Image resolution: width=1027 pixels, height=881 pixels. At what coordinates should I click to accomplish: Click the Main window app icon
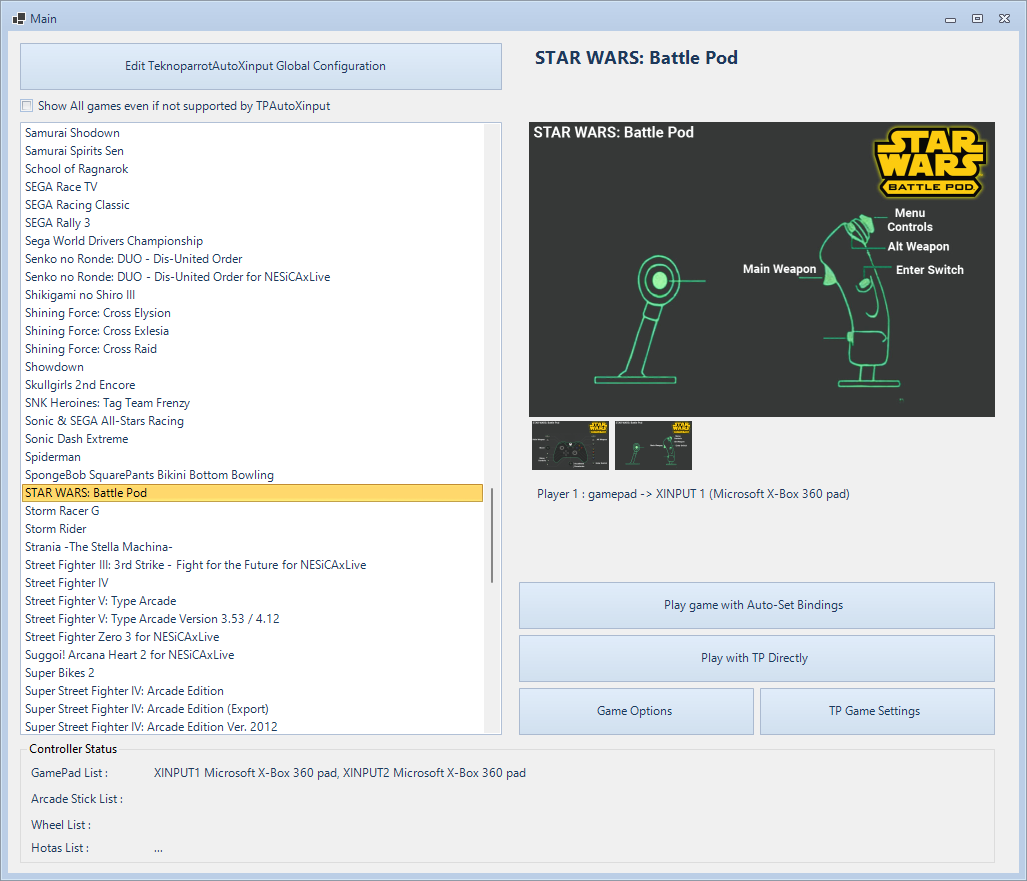click(x=18, y=18)
